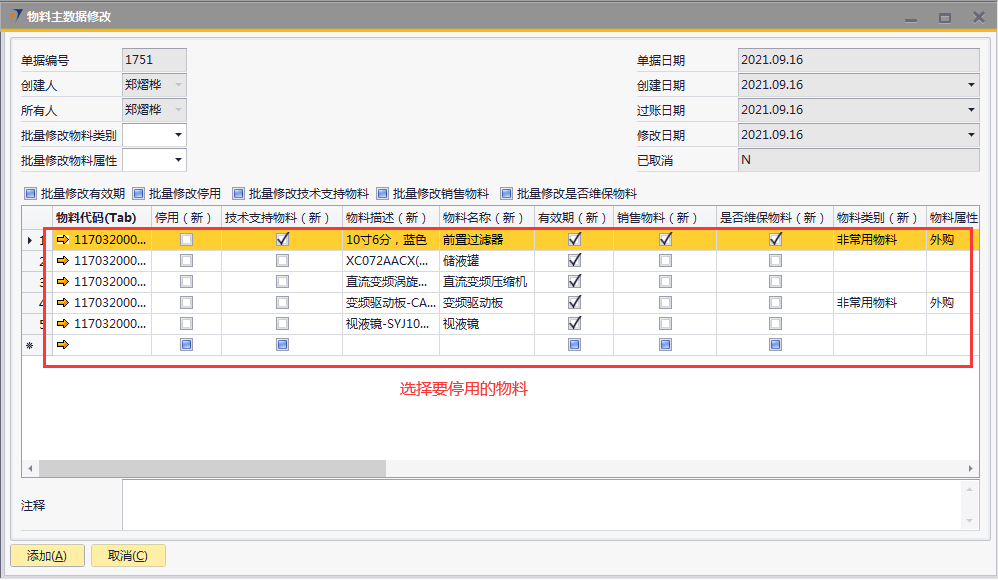Open 批量修改物料类别 dropdown
This screenshot has width=998, height=580.
[x=178, y=135]
